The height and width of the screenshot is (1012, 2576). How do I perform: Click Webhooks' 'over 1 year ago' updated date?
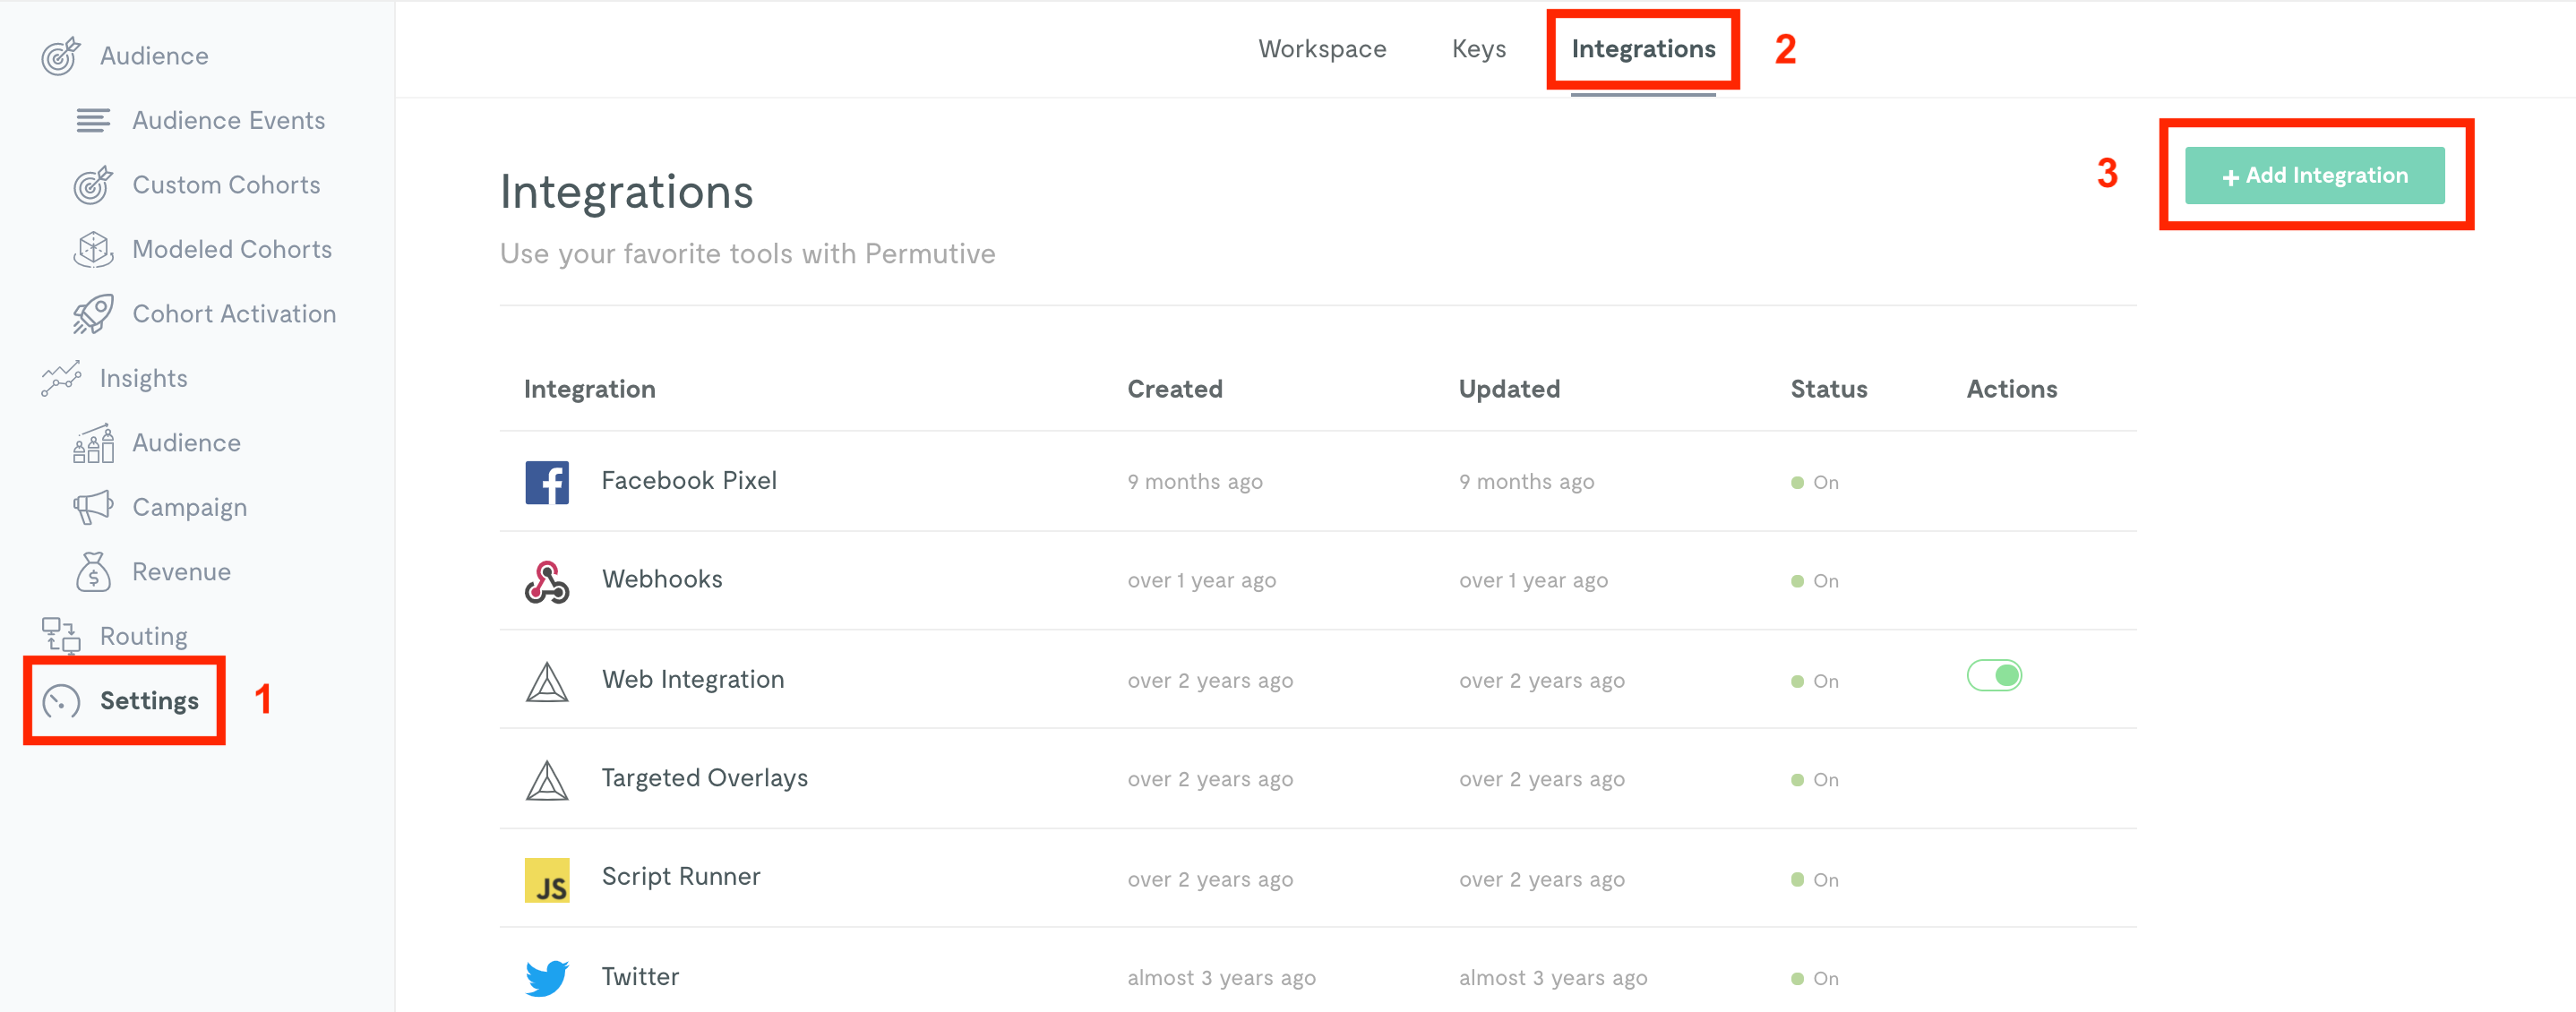point(1533,582)
